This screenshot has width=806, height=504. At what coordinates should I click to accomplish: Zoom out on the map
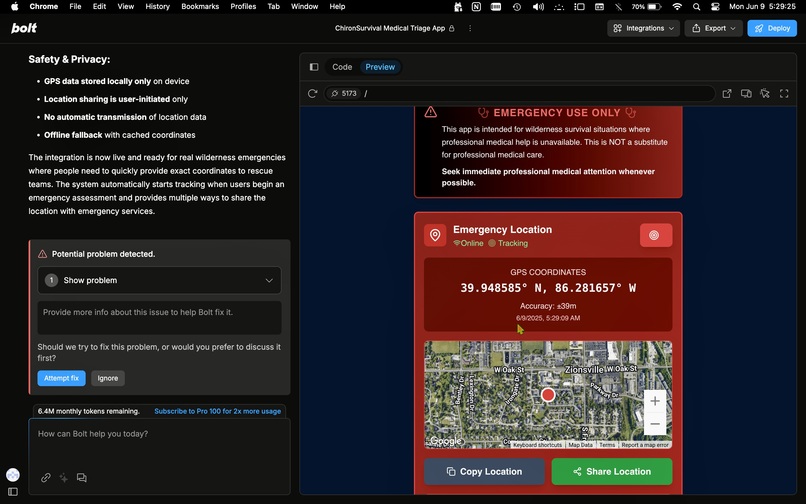(x=654, y=424)
